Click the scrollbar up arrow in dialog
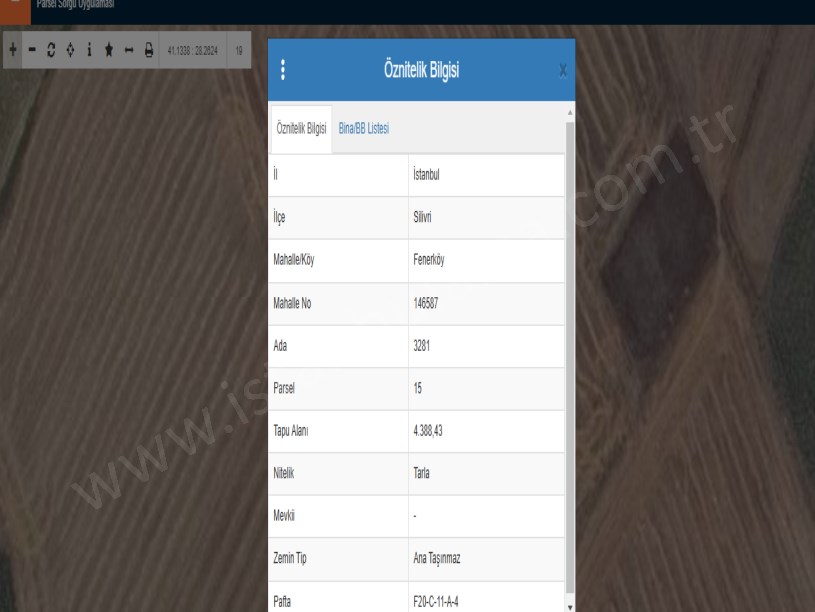The width and height of the screenshot is (815, 612). pos(570,108)
